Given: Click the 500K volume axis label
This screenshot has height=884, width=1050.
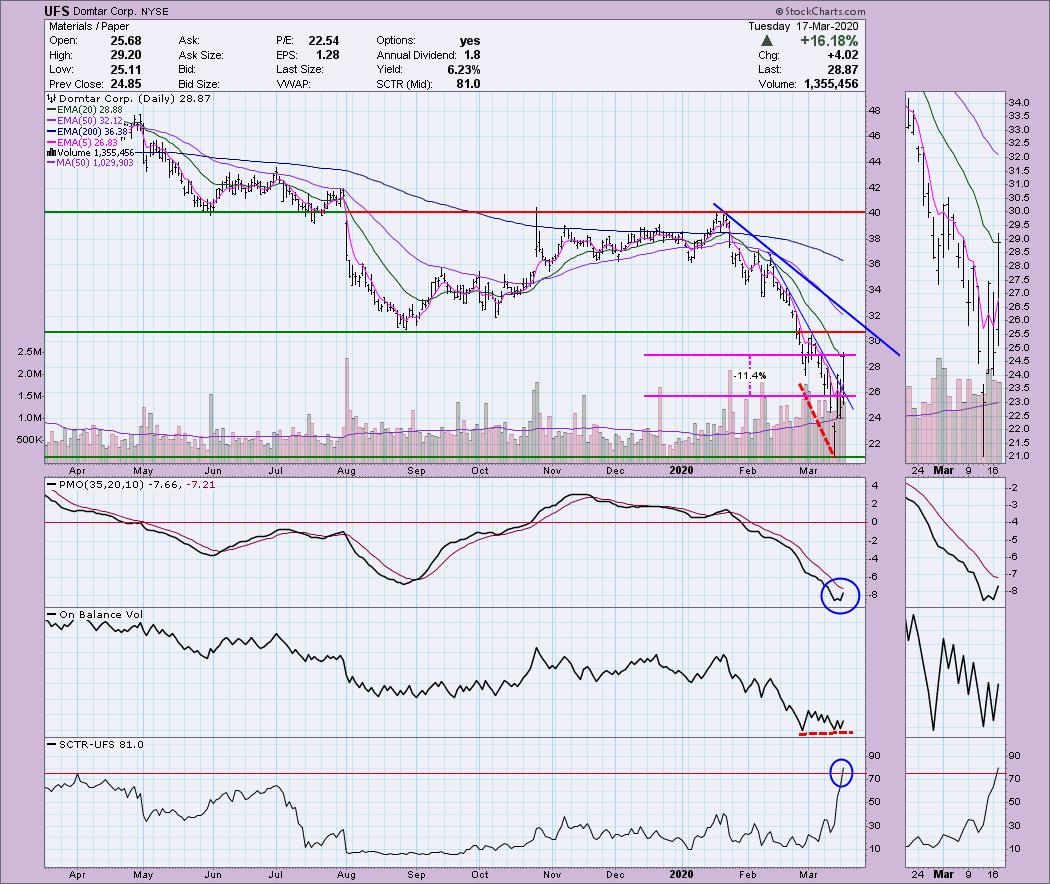Looking at the screenshot, I should pos(29,440).
